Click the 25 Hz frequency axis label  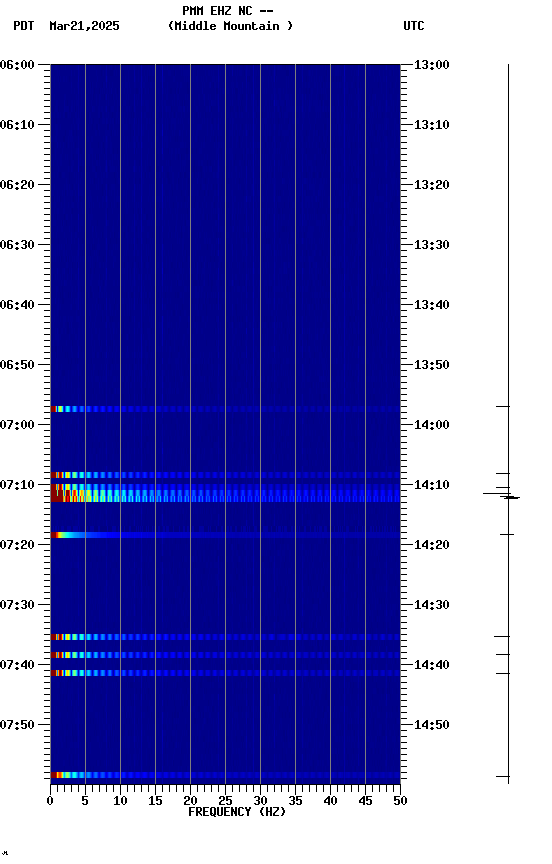[225, 801]
